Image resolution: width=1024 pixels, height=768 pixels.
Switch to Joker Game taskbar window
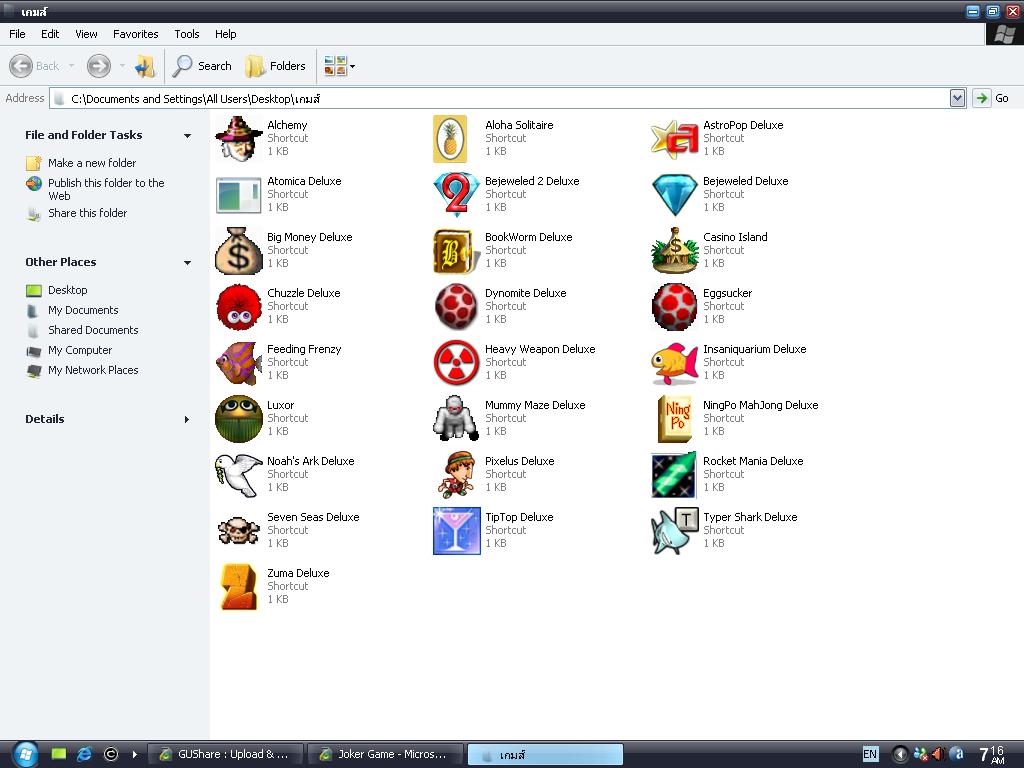[385, 754]
